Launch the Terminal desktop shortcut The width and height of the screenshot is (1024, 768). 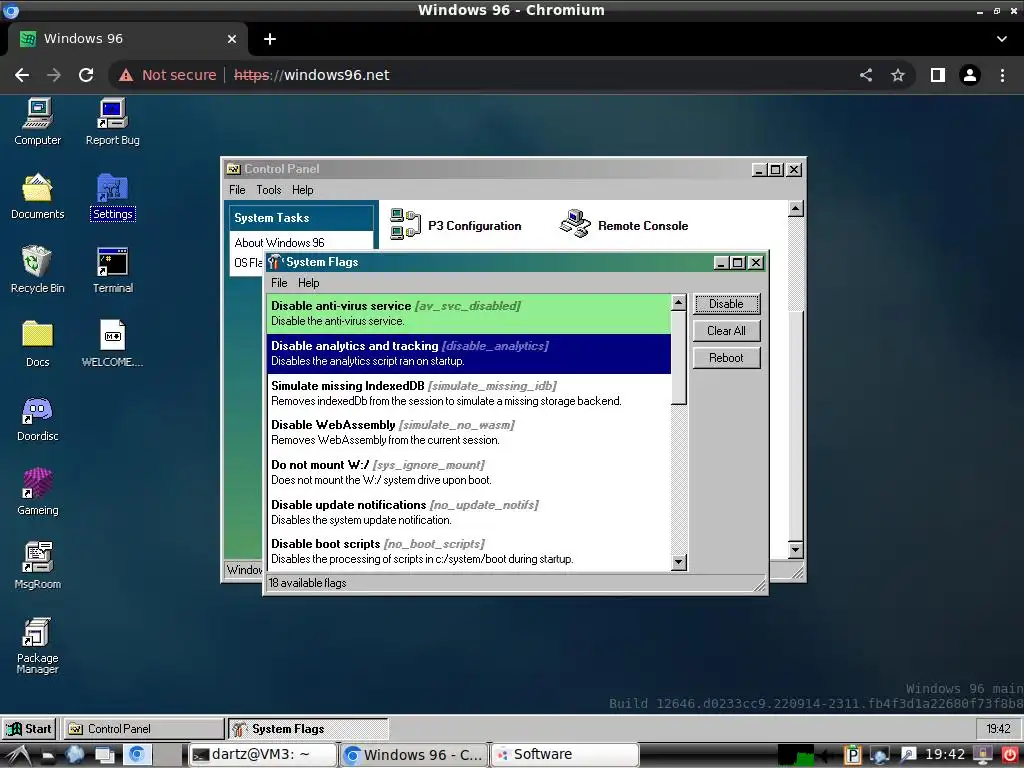pyautogui.click(x=112, y=270)
